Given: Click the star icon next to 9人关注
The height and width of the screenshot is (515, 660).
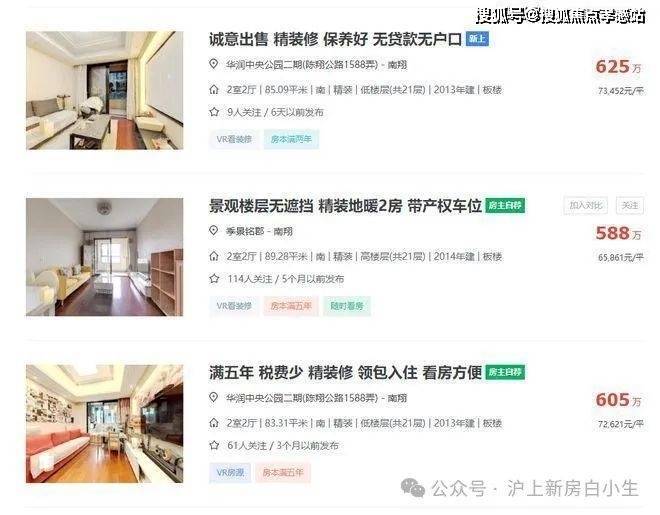Looking at the screenshot, I should pos(214,112).
